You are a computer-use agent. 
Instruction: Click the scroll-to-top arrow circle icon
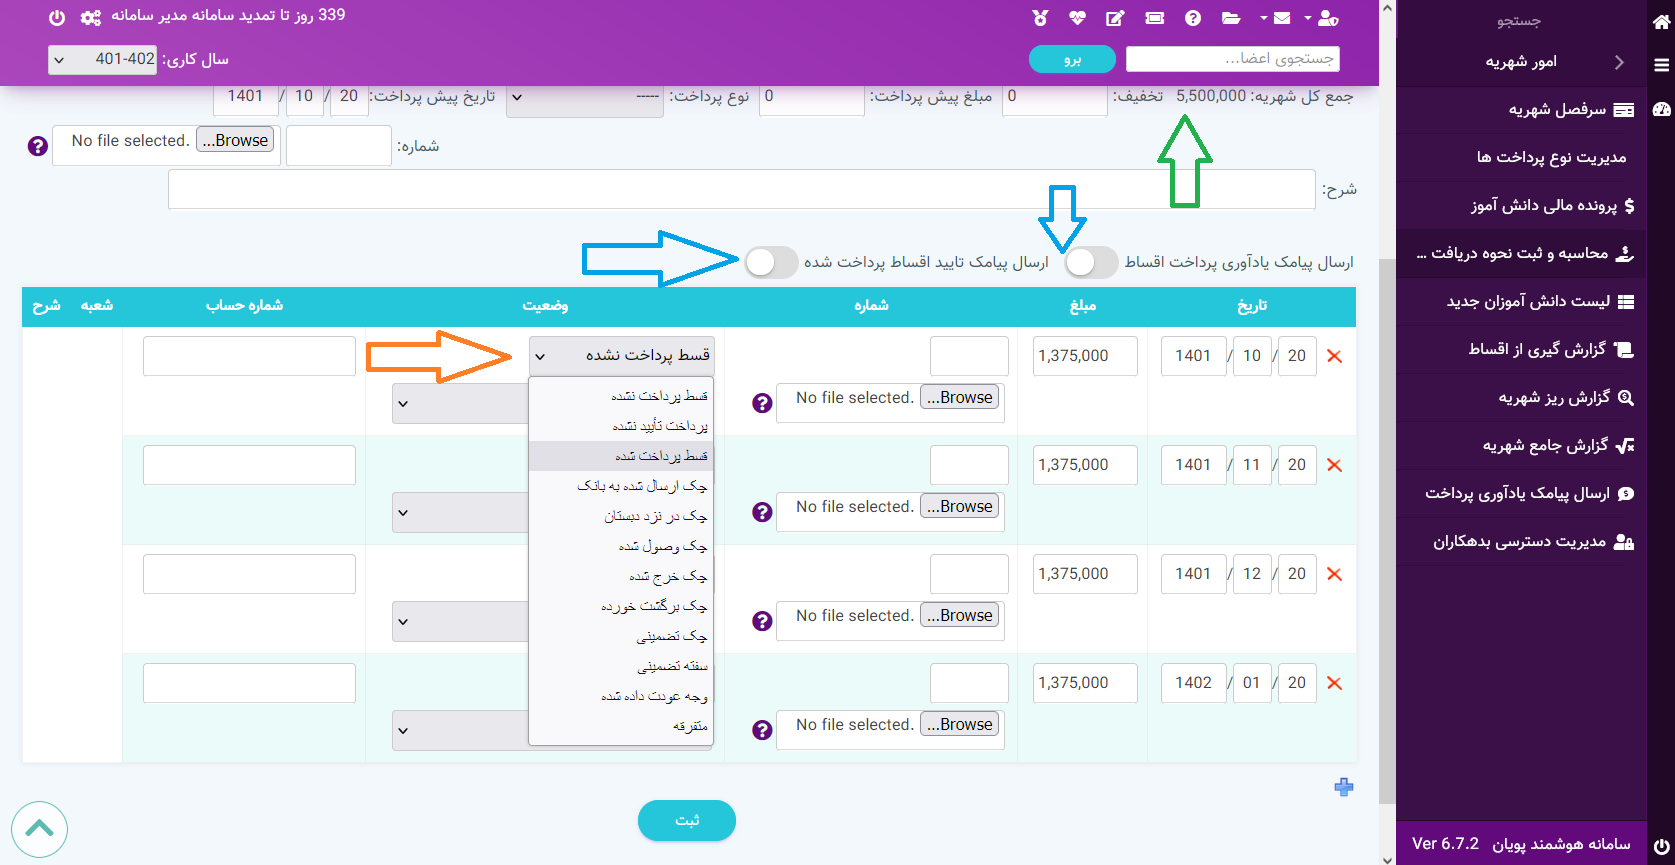[40, 829]
